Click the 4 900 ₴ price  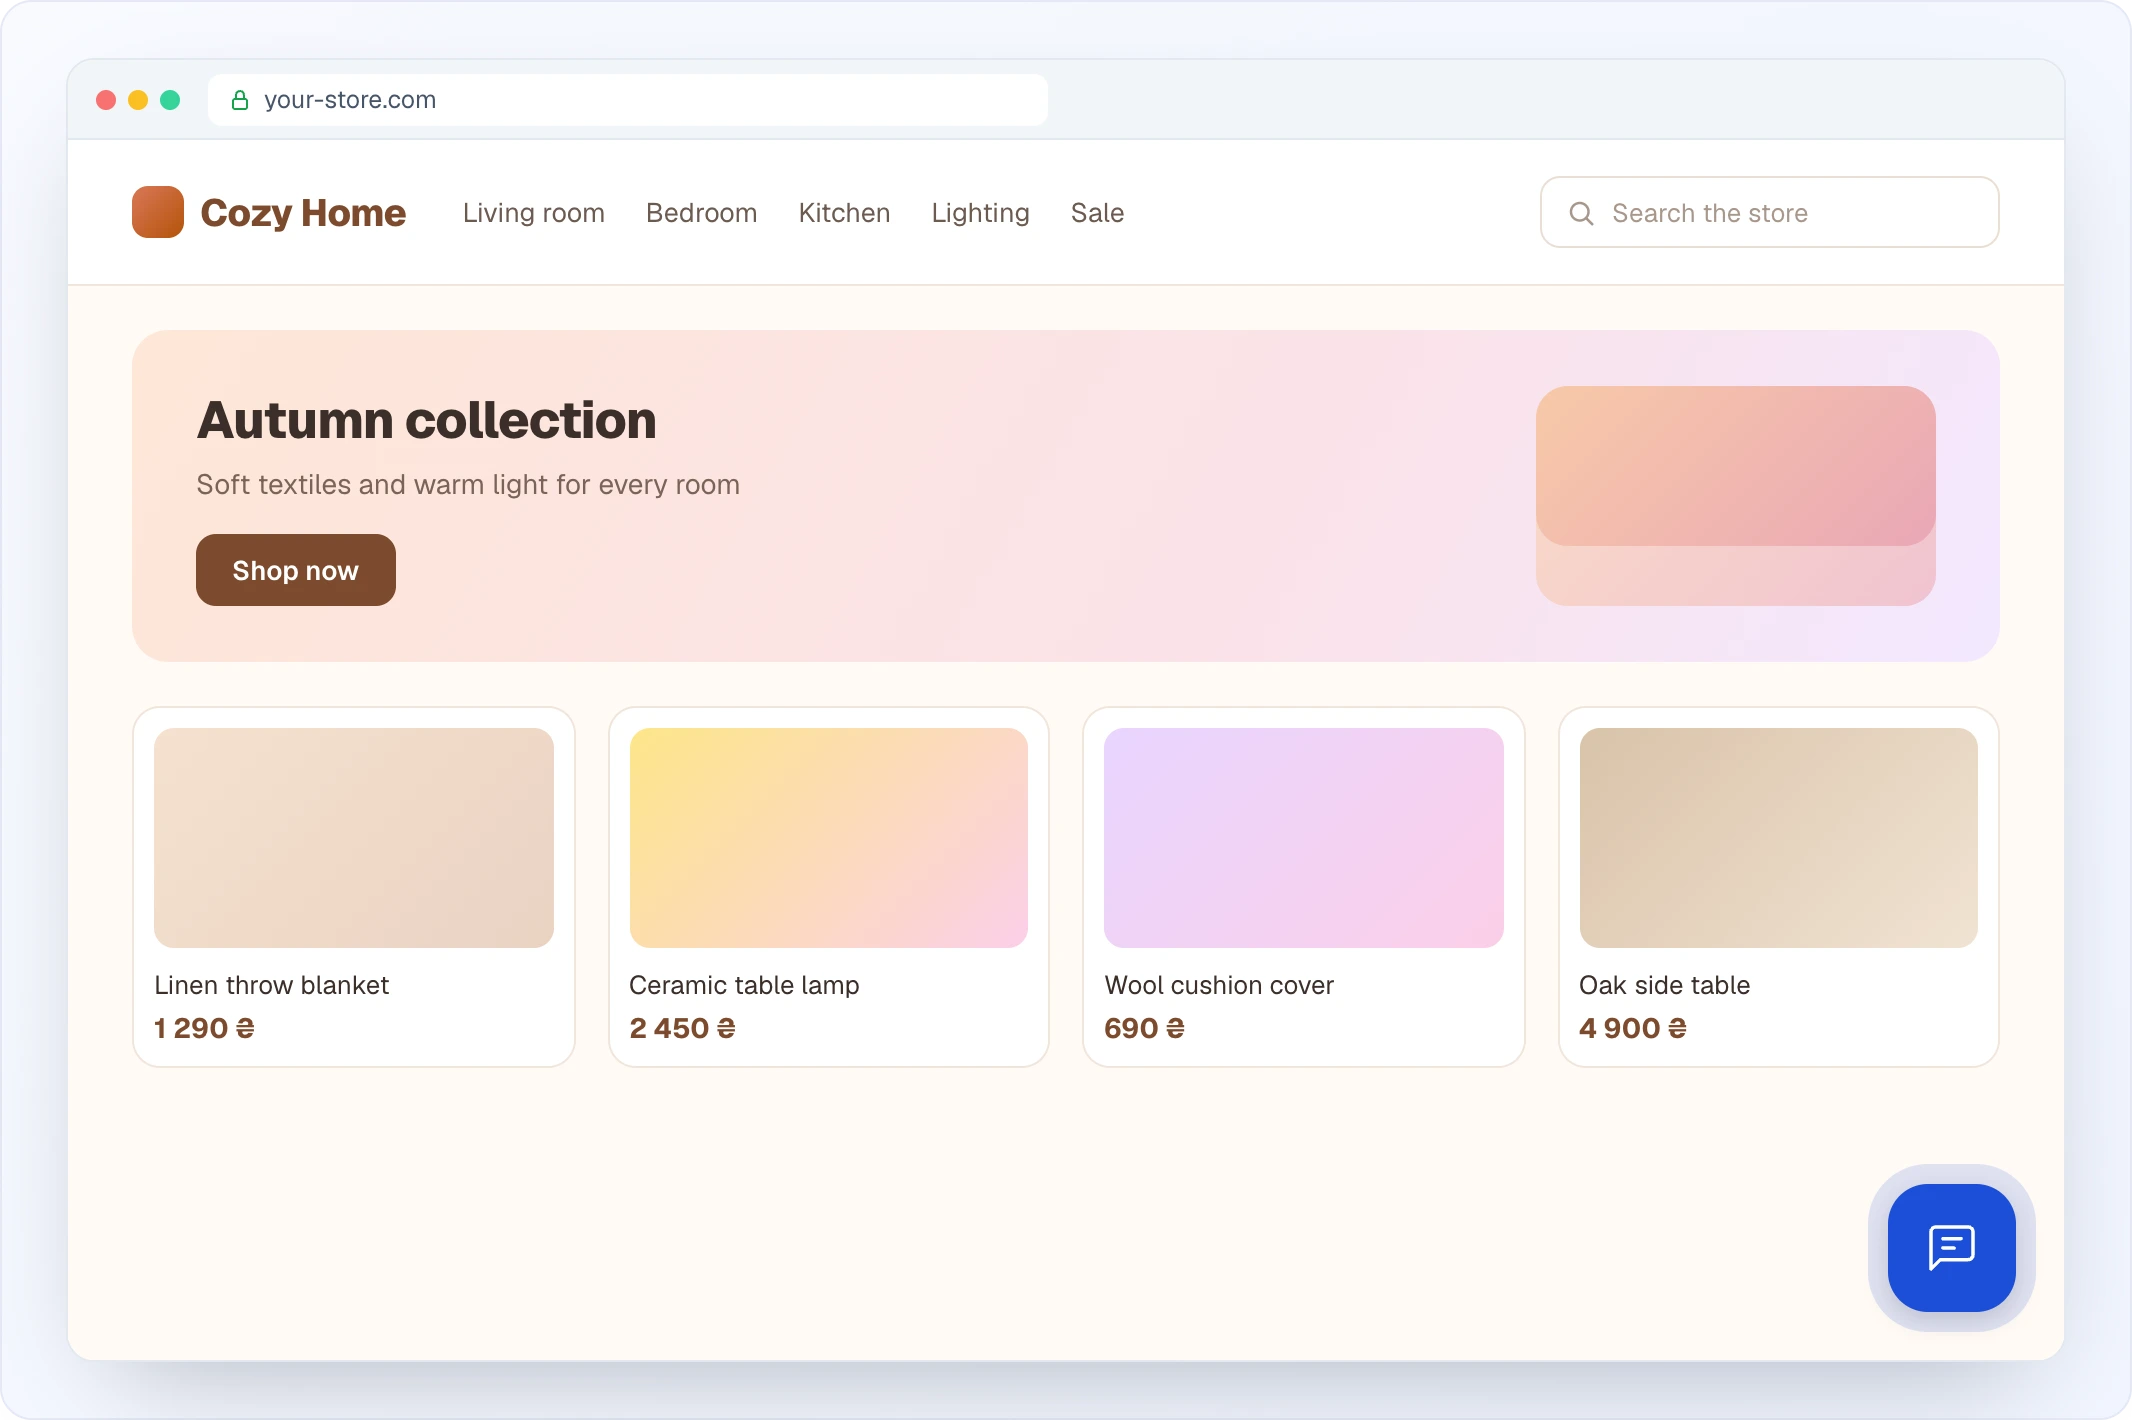pos(1633,1028)
